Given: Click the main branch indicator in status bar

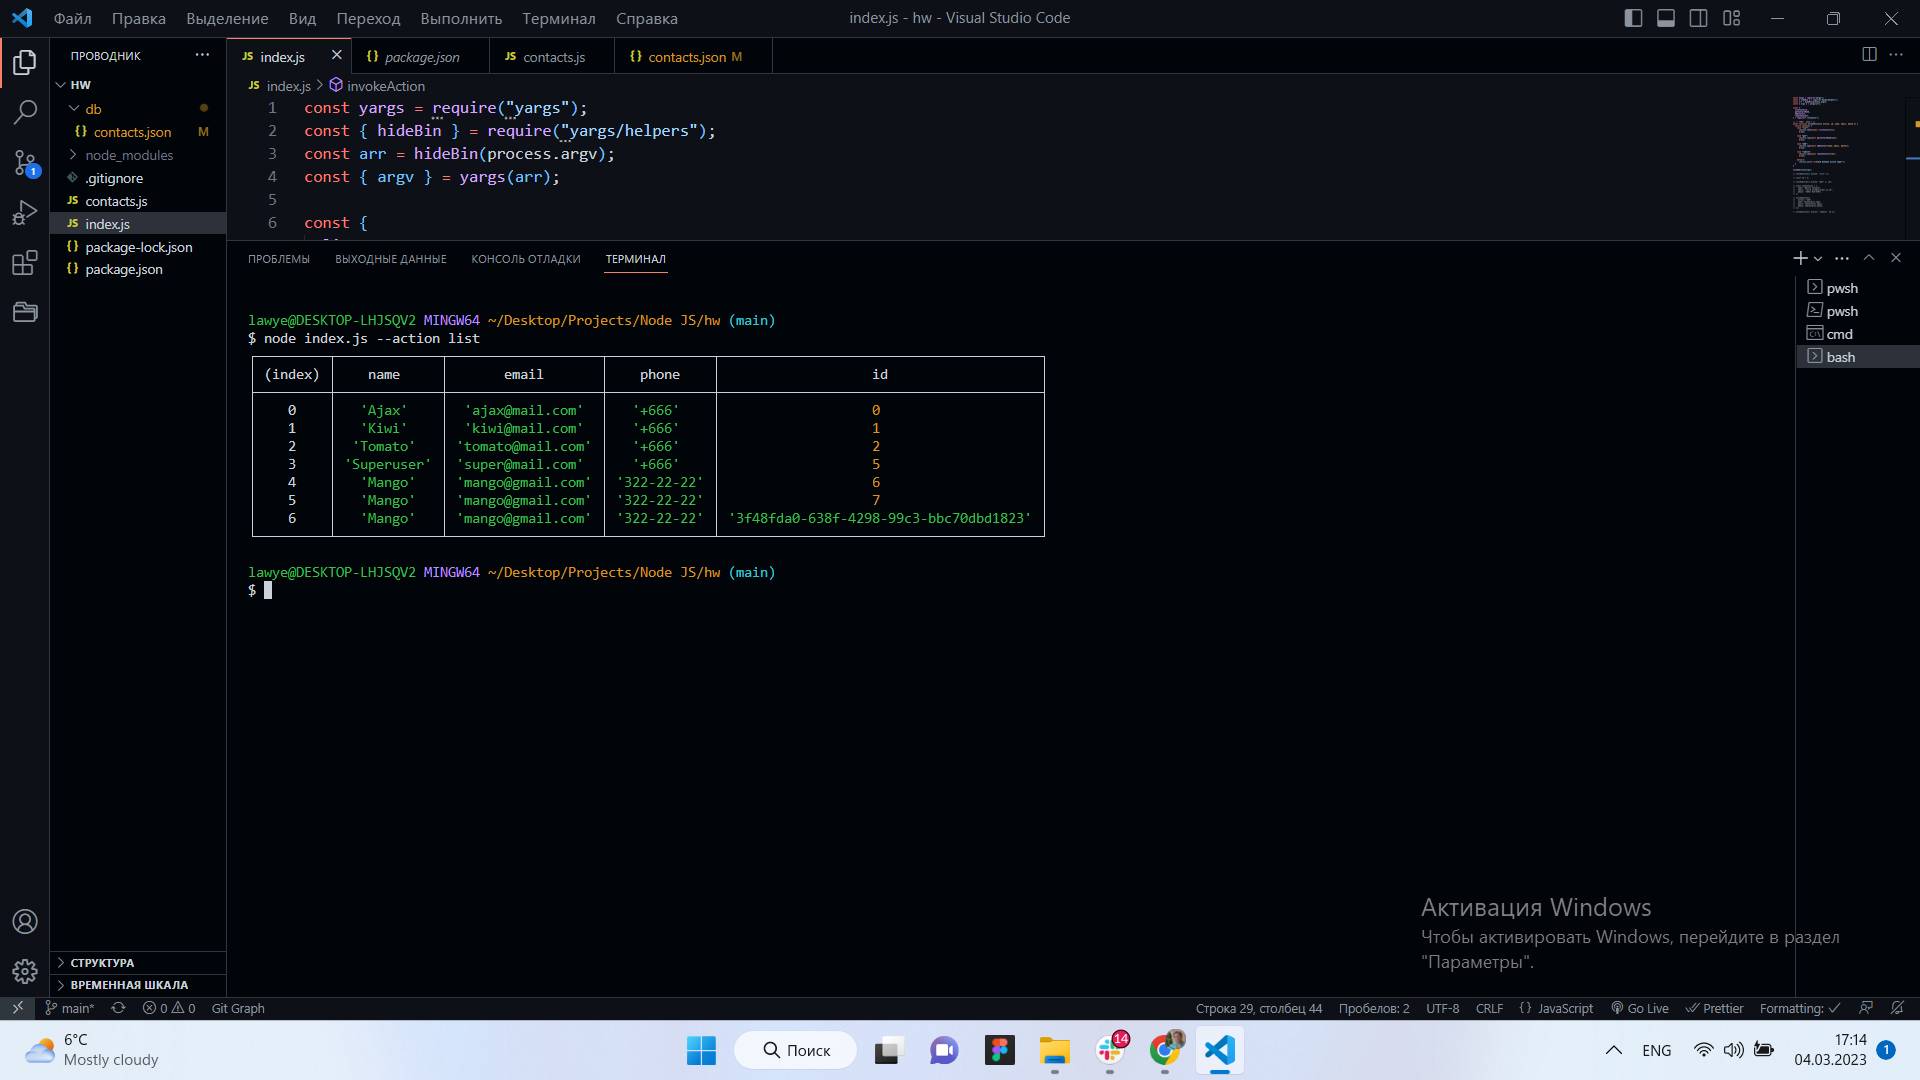Looking at the screenshot, I should pyautogui.click(x=69, y=1008).
